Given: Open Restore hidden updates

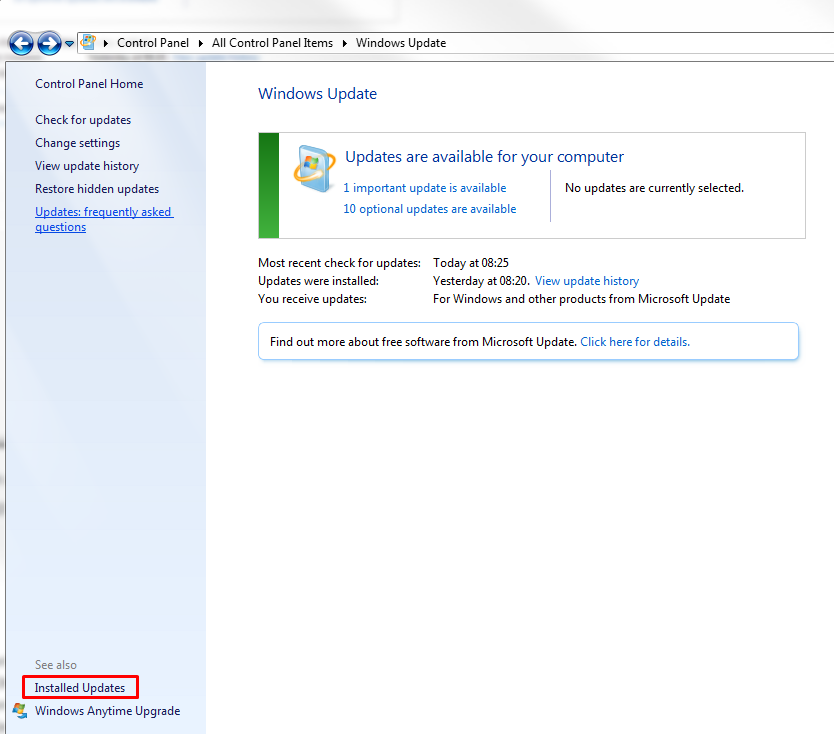Looking at the screenshot, I should click(x=97, y=189).
